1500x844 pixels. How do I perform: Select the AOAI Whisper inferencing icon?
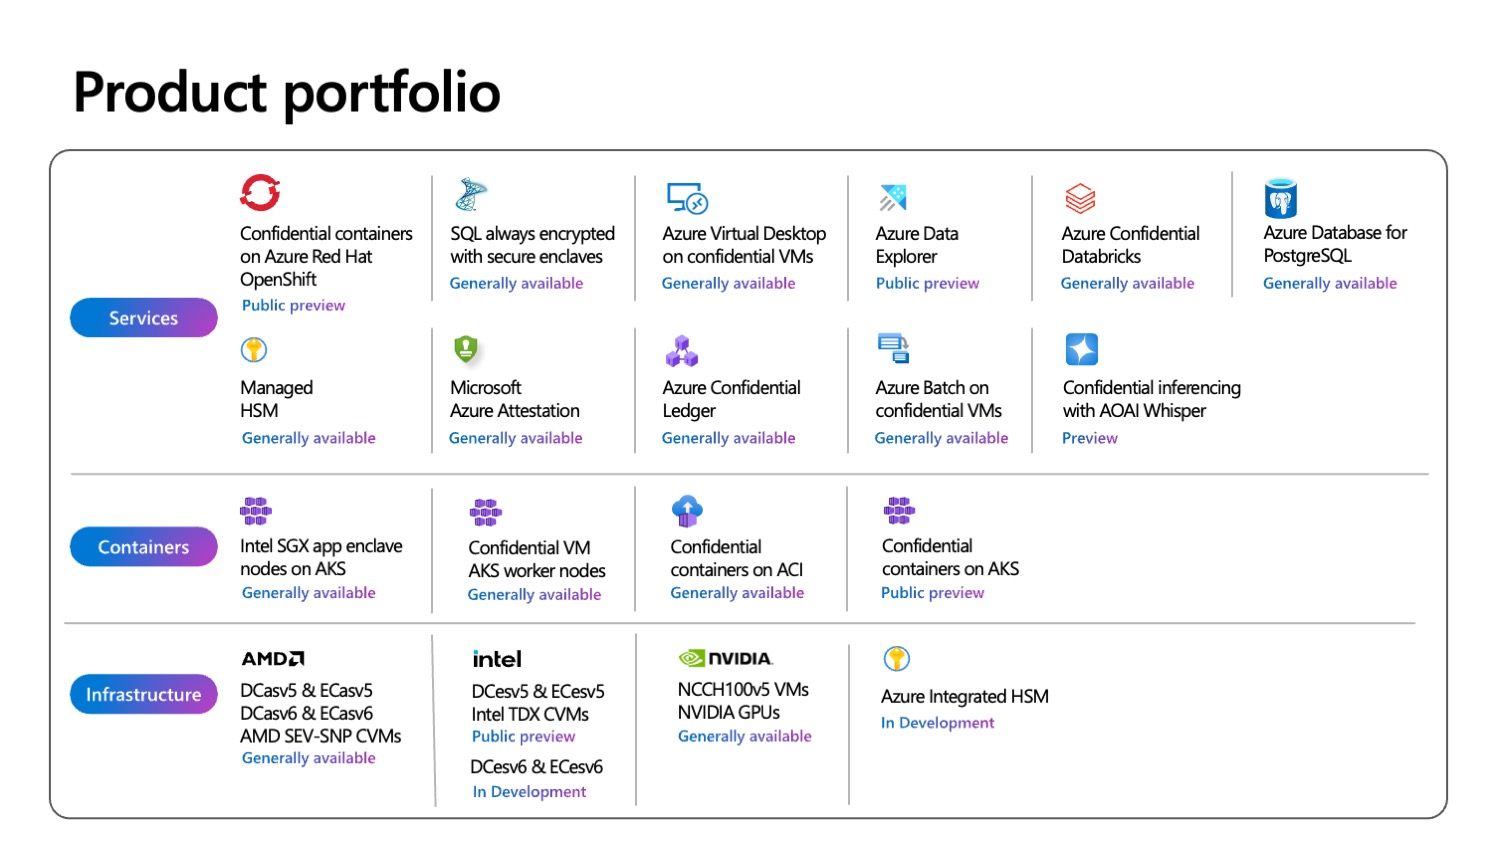1081,350
